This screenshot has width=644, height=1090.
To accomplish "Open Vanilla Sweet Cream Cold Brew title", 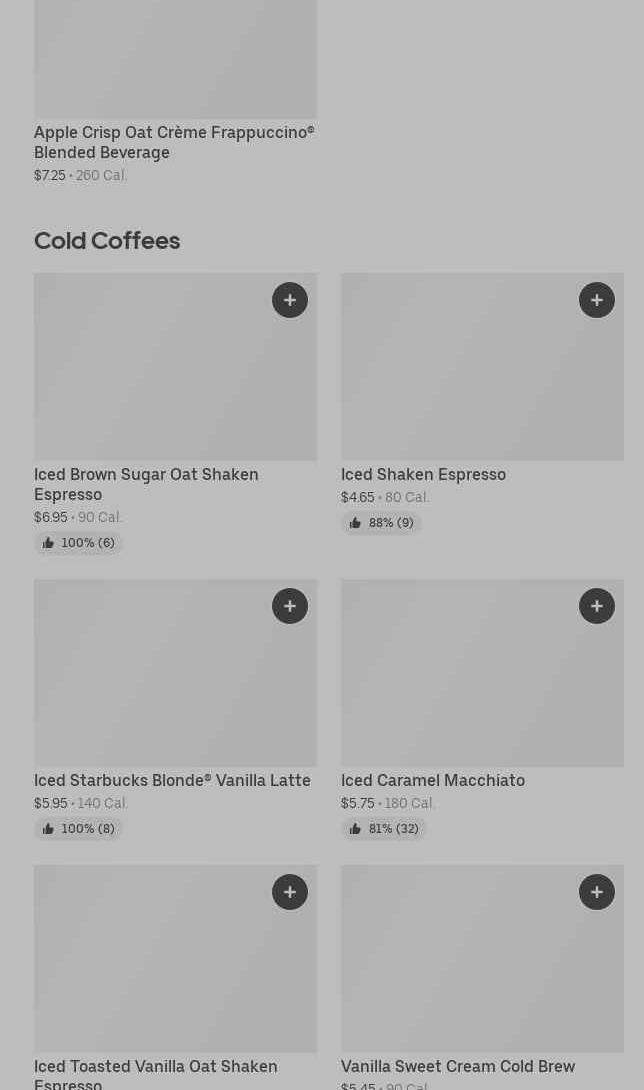I will 457,1067.
